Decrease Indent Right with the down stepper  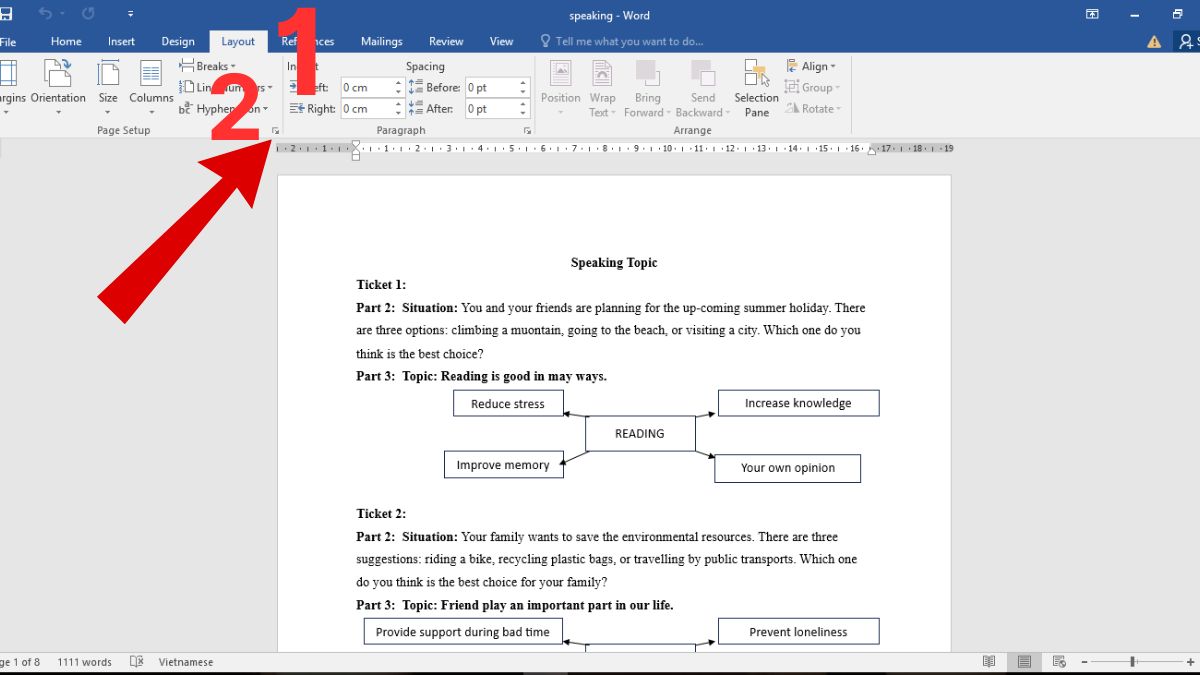(399, 114)
